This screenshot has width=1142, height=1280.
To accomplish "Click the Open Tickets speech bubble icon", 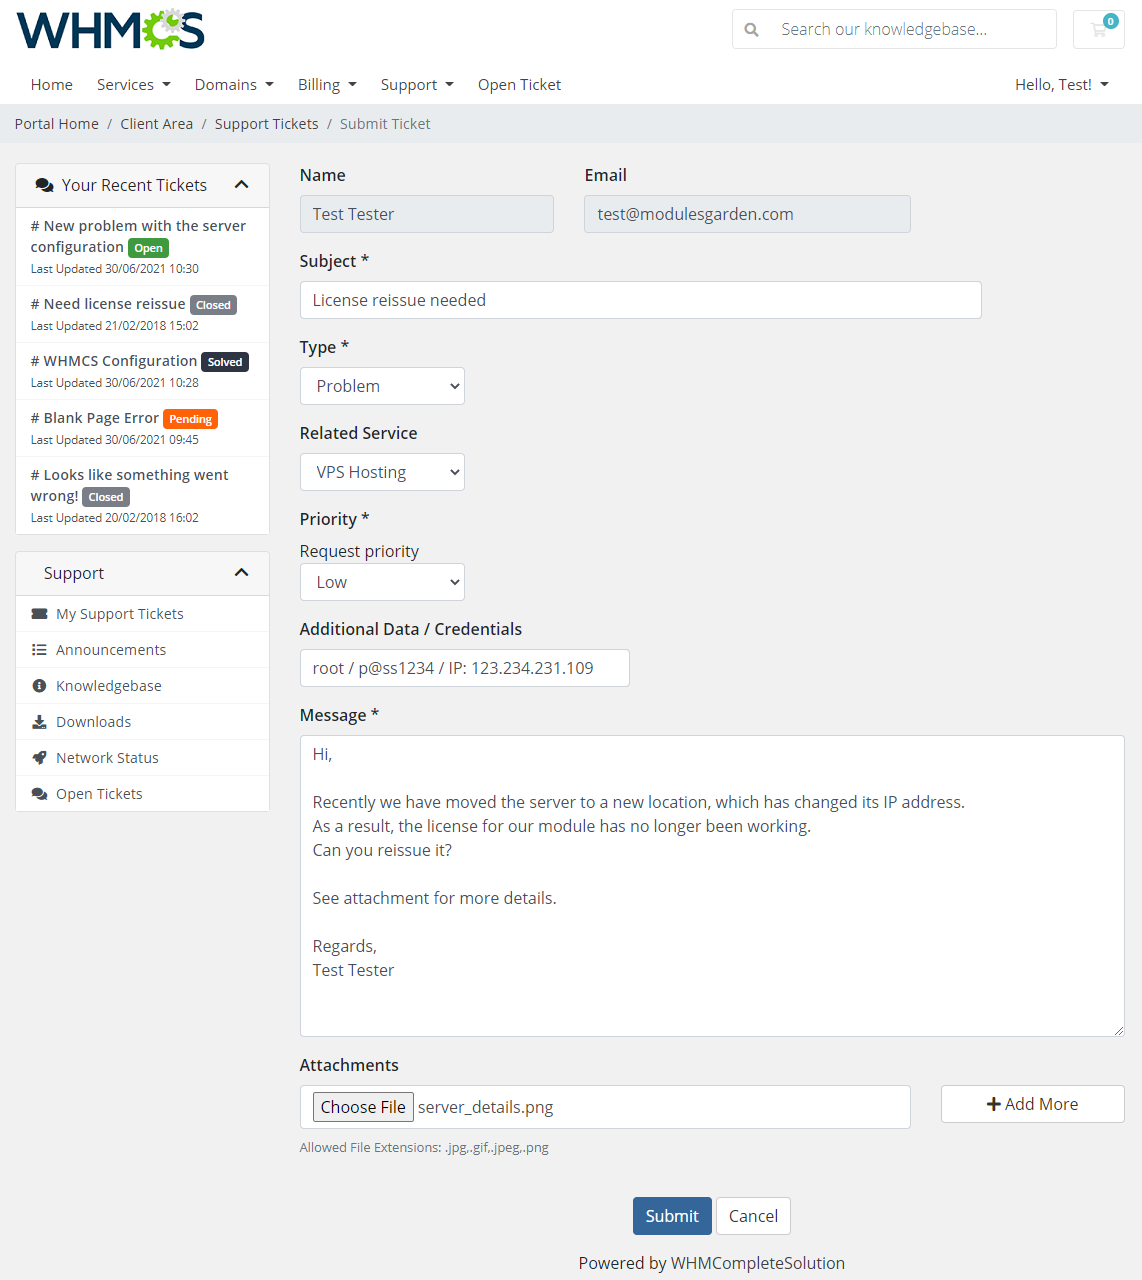I will [39, 793].
